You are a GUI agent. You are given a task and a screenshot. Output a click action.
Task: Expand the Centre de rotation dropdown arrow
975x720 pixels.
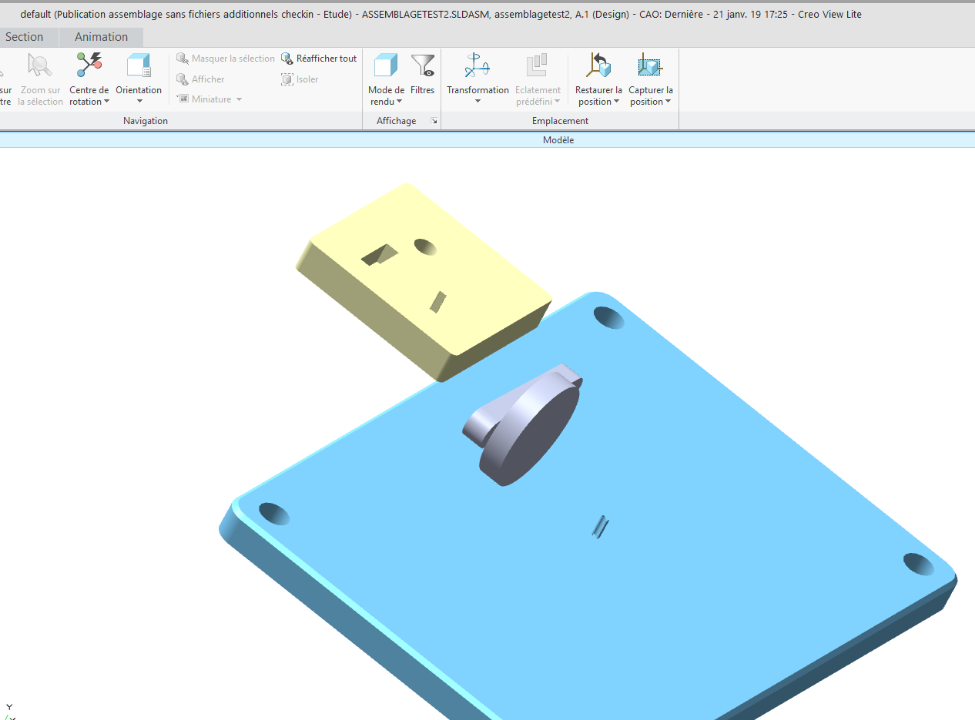(x=107, y=101)
